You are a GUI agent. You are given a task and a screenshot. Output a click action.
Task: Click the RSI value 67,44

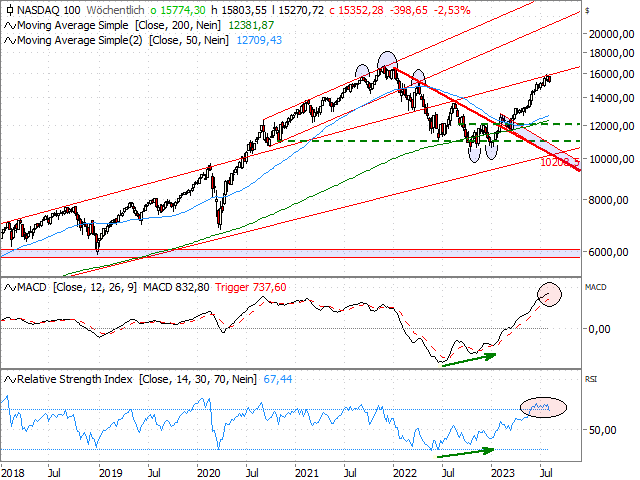coord(278,380)
